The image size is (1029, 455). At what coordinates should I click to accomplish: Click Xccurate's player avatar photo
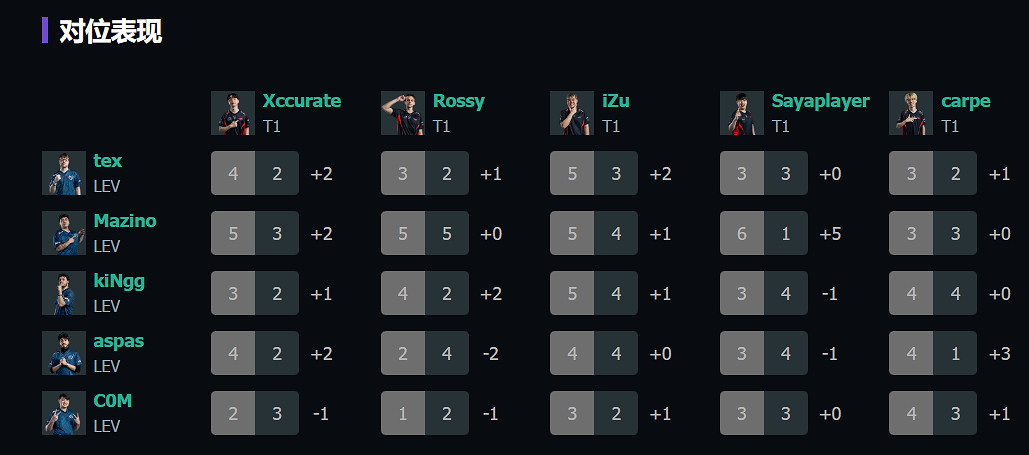(233, 113)
